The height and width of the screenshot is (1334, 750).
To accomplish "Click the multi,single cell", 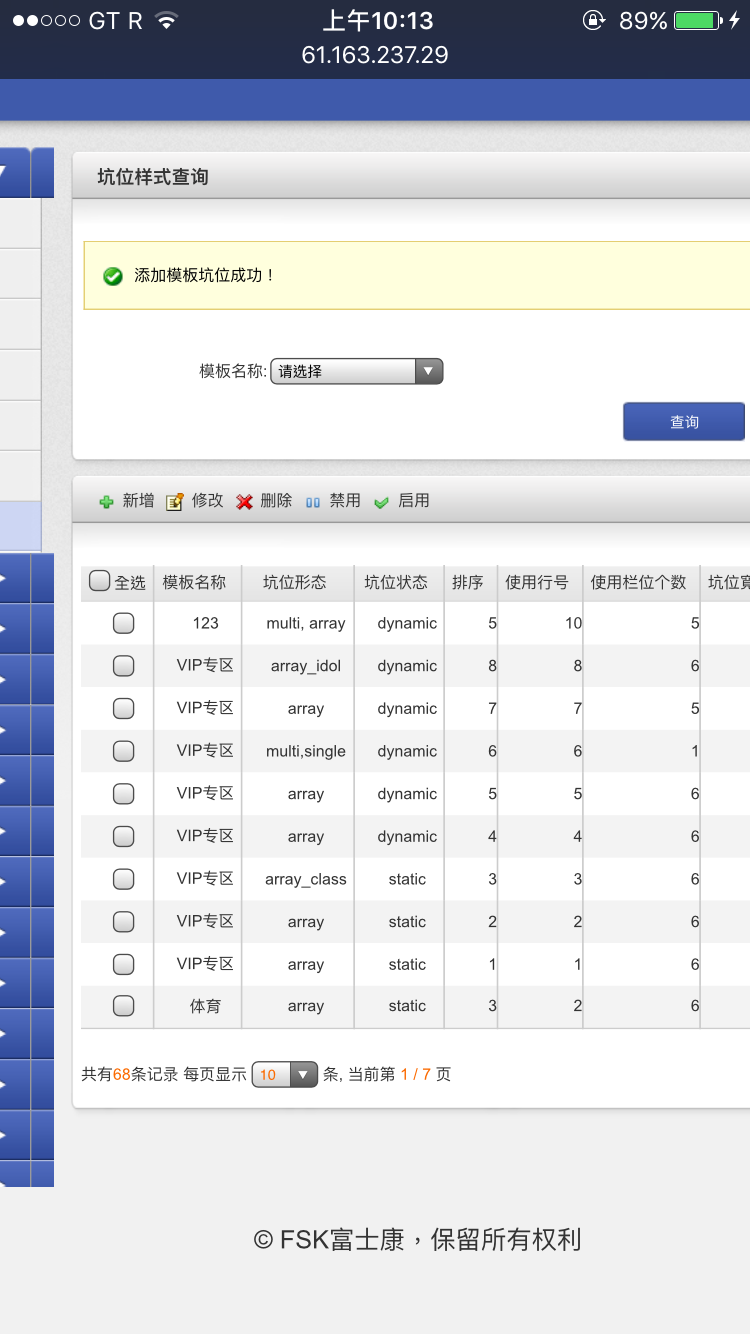I will 306,751.
